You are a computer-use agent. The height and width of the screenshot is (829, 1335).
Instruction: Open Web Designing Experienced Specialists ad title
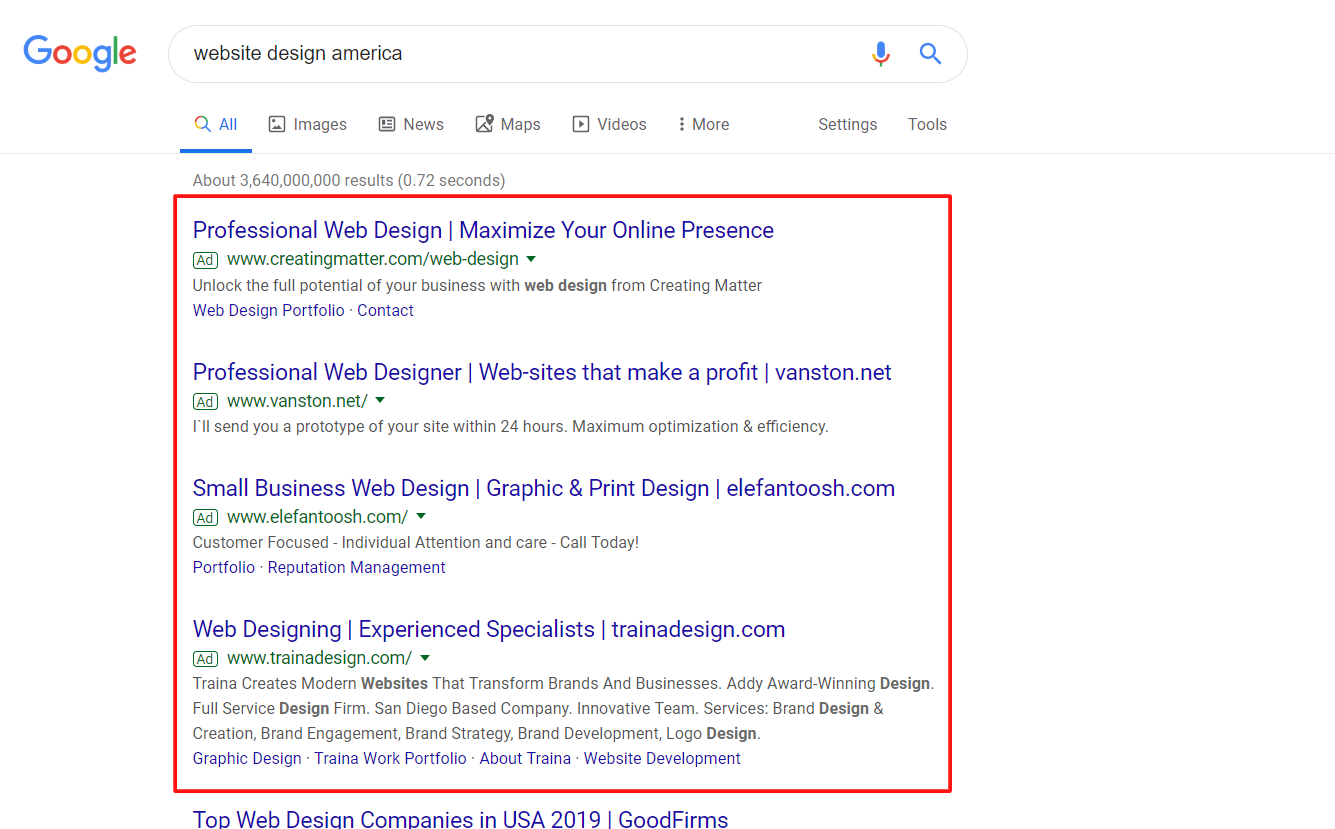point(489,629)
